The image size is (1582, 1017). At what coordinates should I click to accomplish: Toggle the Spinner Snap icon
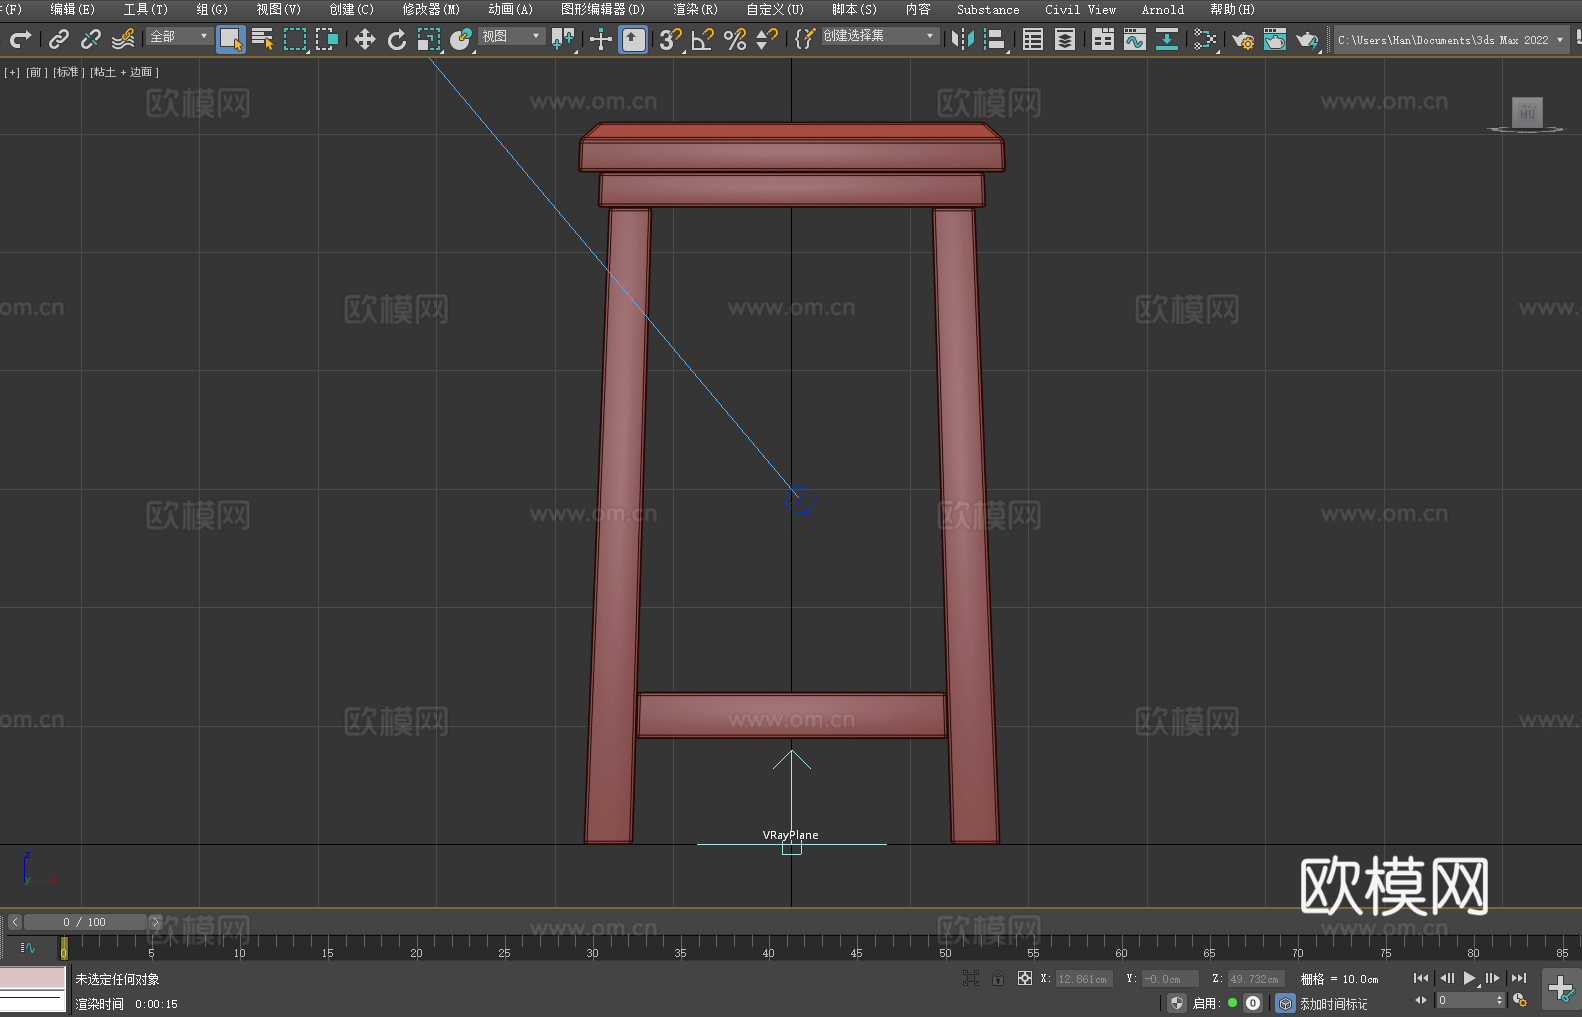point(767,39)
